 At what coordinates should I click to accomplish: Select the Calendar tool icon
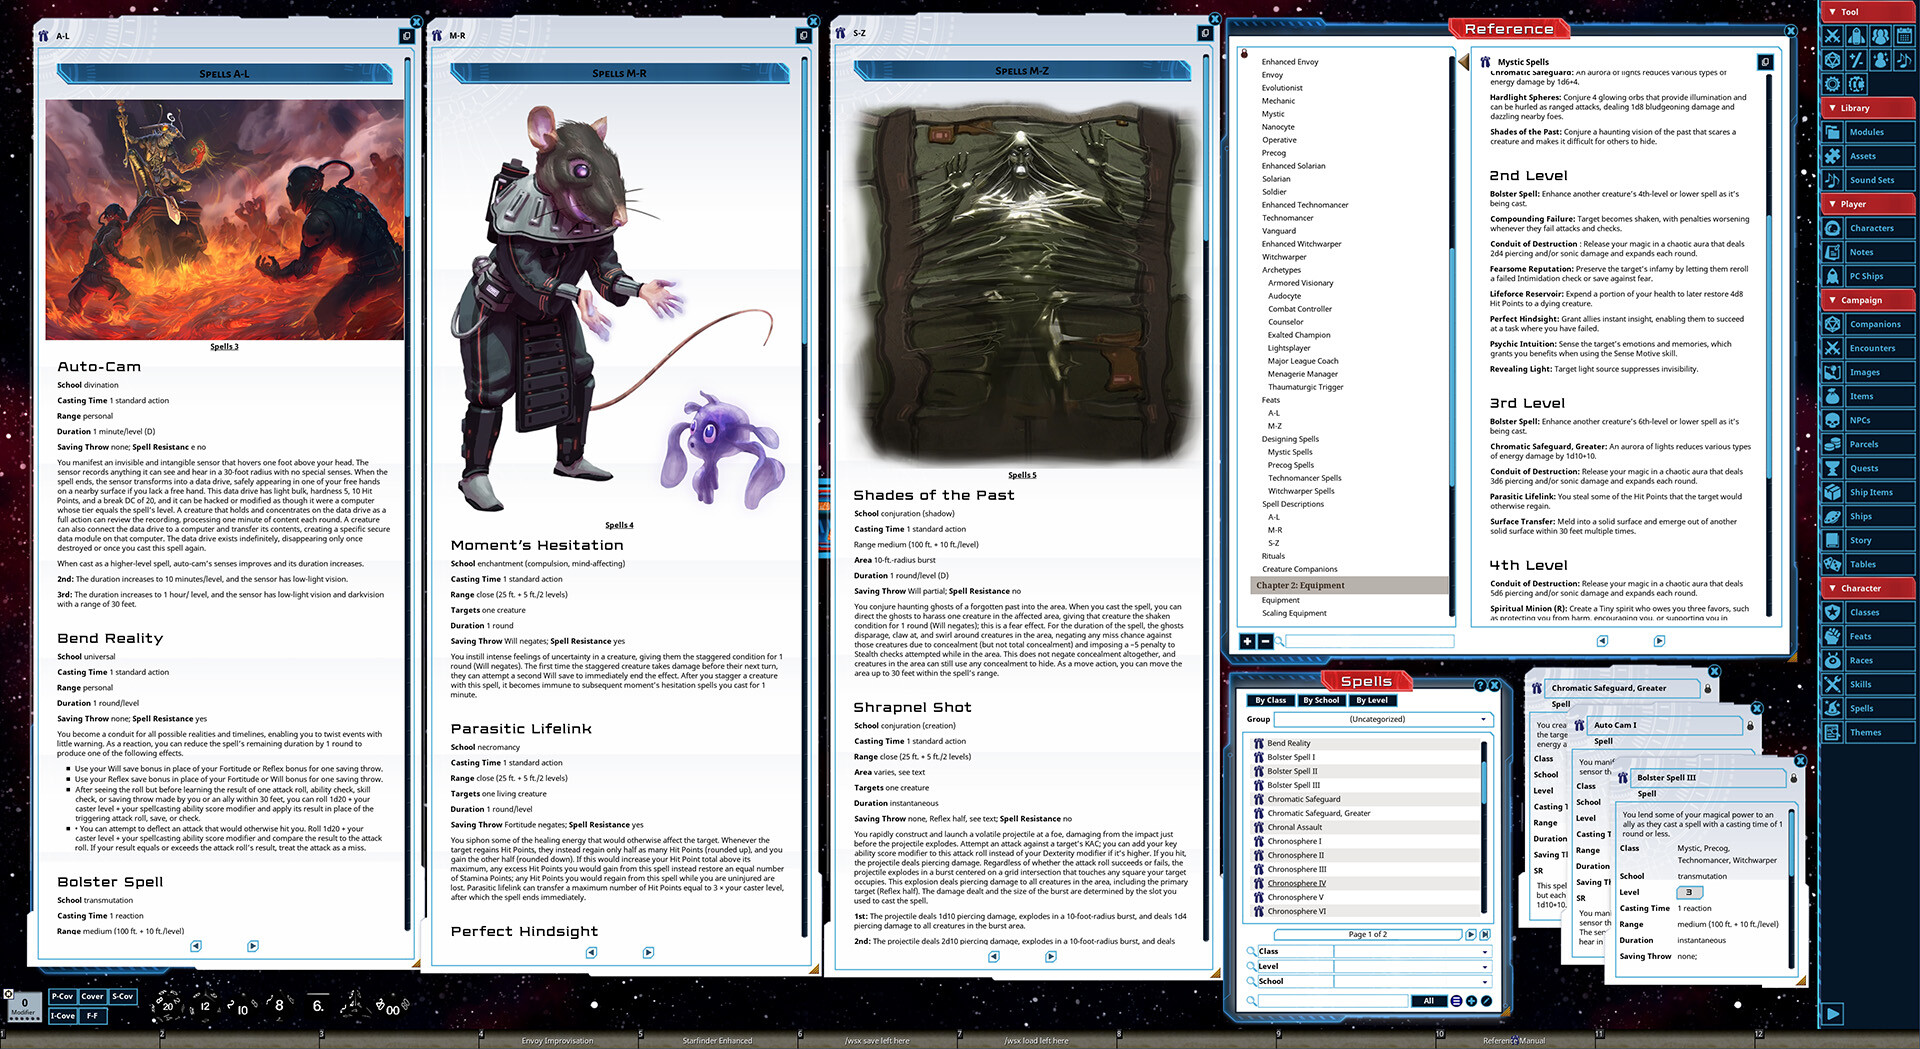[x=1905, y=35]
